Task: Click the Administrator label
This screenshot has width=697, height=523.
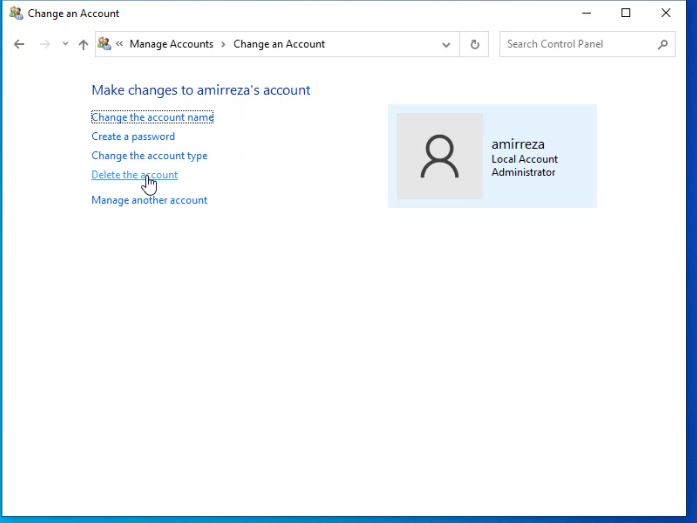Action: point(523,172)
